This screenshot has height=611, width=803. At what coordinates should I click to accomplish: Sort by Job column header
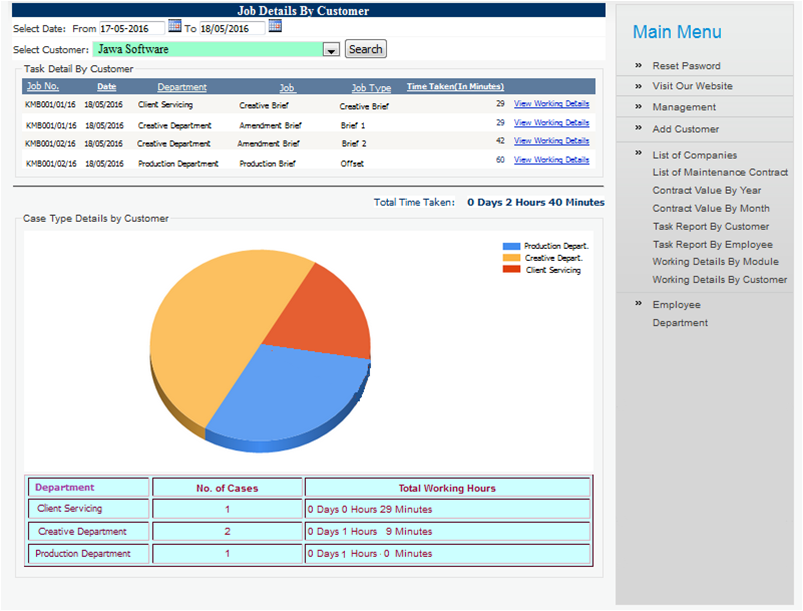click(287, 88)
